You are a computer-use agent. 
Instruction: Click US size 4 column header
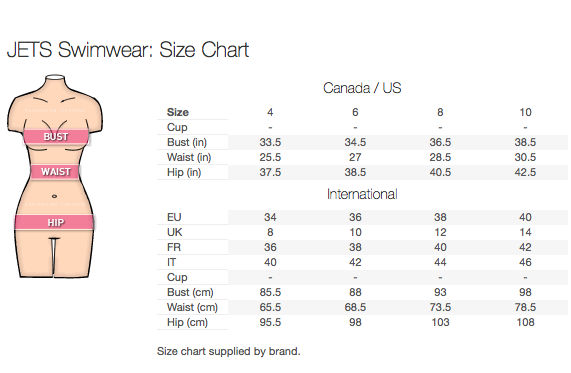270,112
